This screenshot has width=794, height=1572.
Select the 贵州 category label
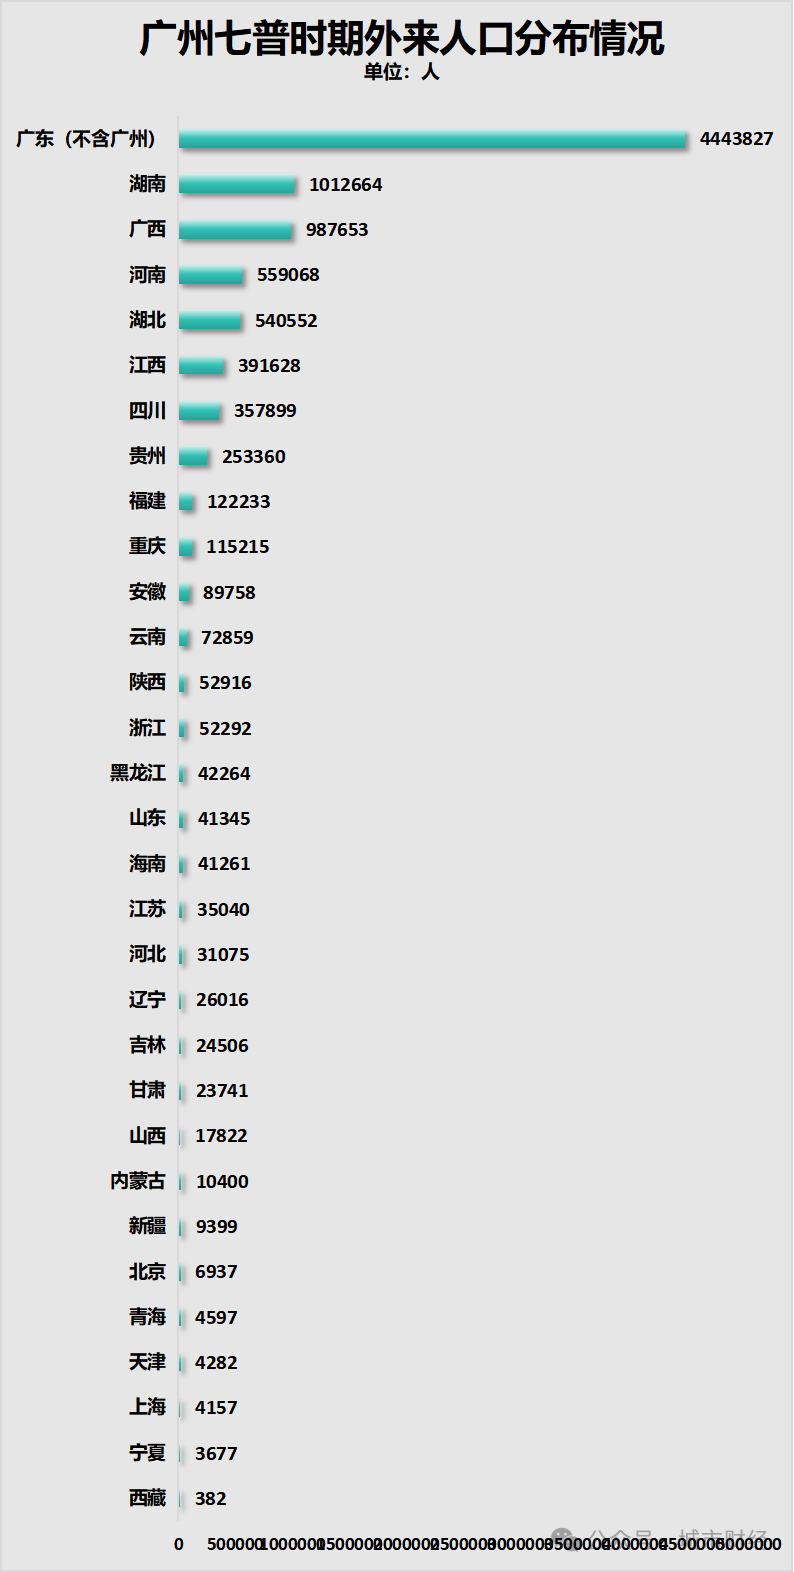(147, 456)
